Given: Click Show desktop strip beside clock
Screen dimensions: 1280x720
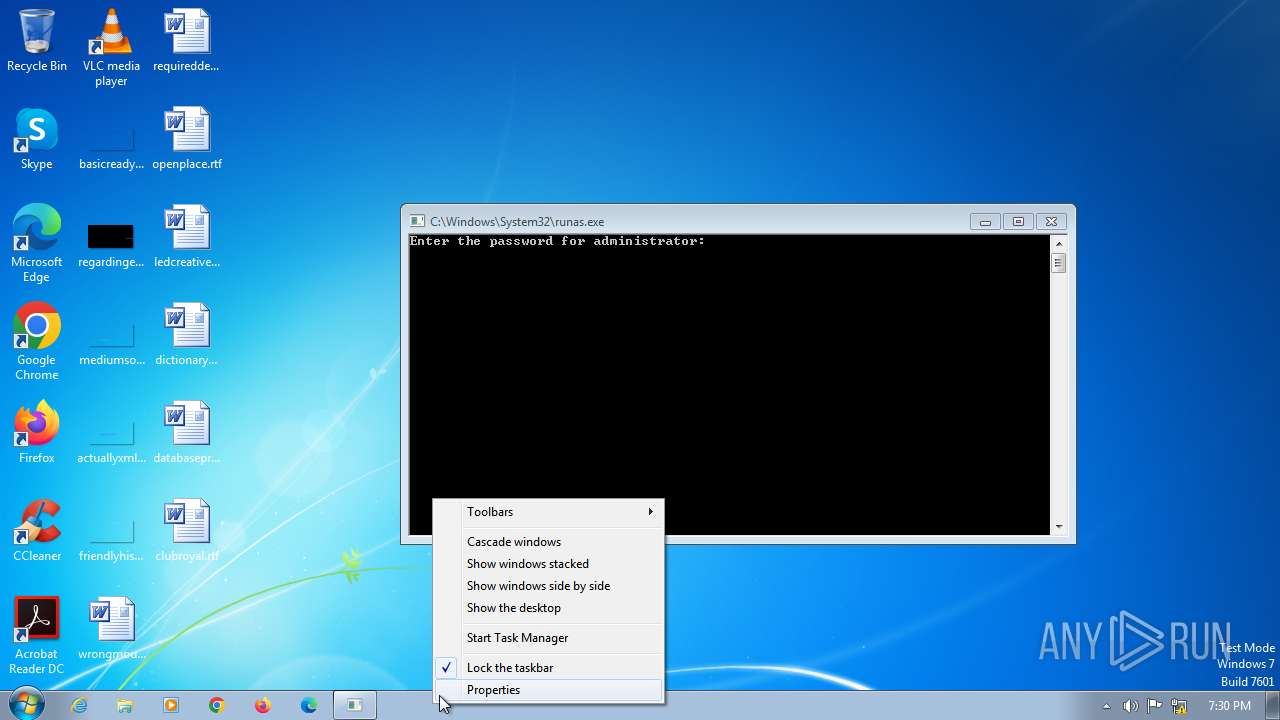Looking at the screenshot, I should (x=1273, y=705).
